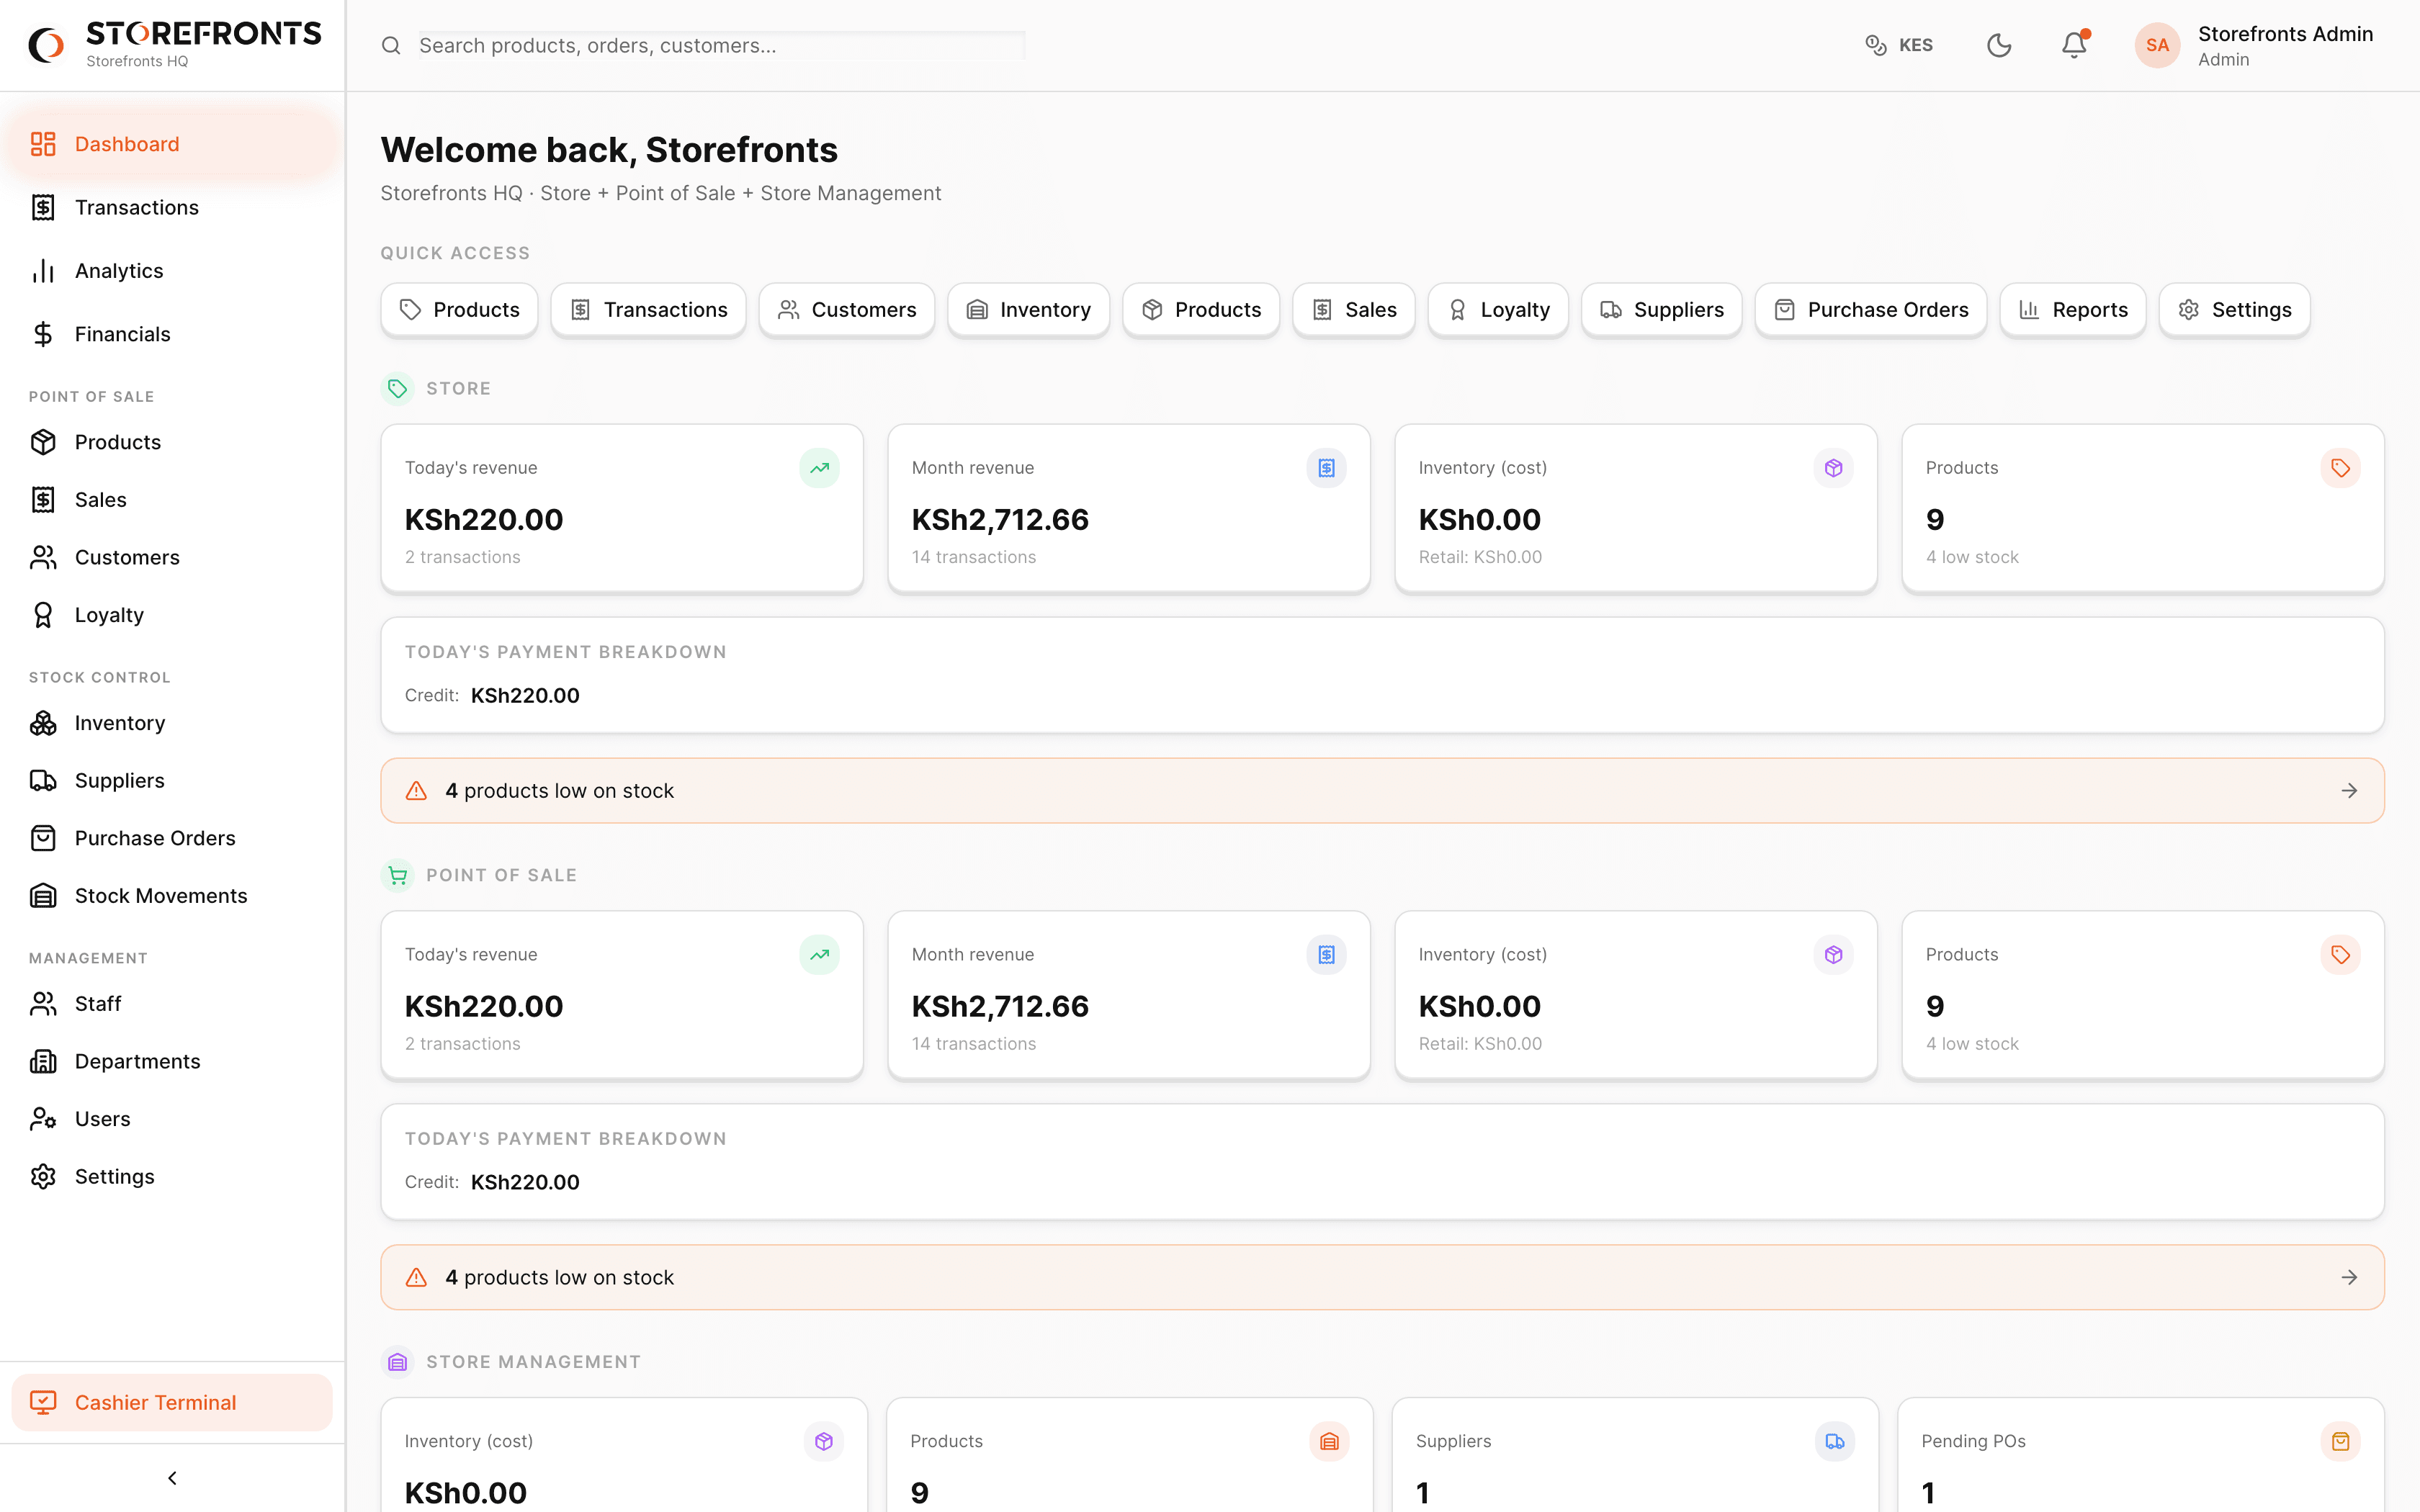
Task: Select the Suppliers quick access item
Action: click(x=1661, y=309)
